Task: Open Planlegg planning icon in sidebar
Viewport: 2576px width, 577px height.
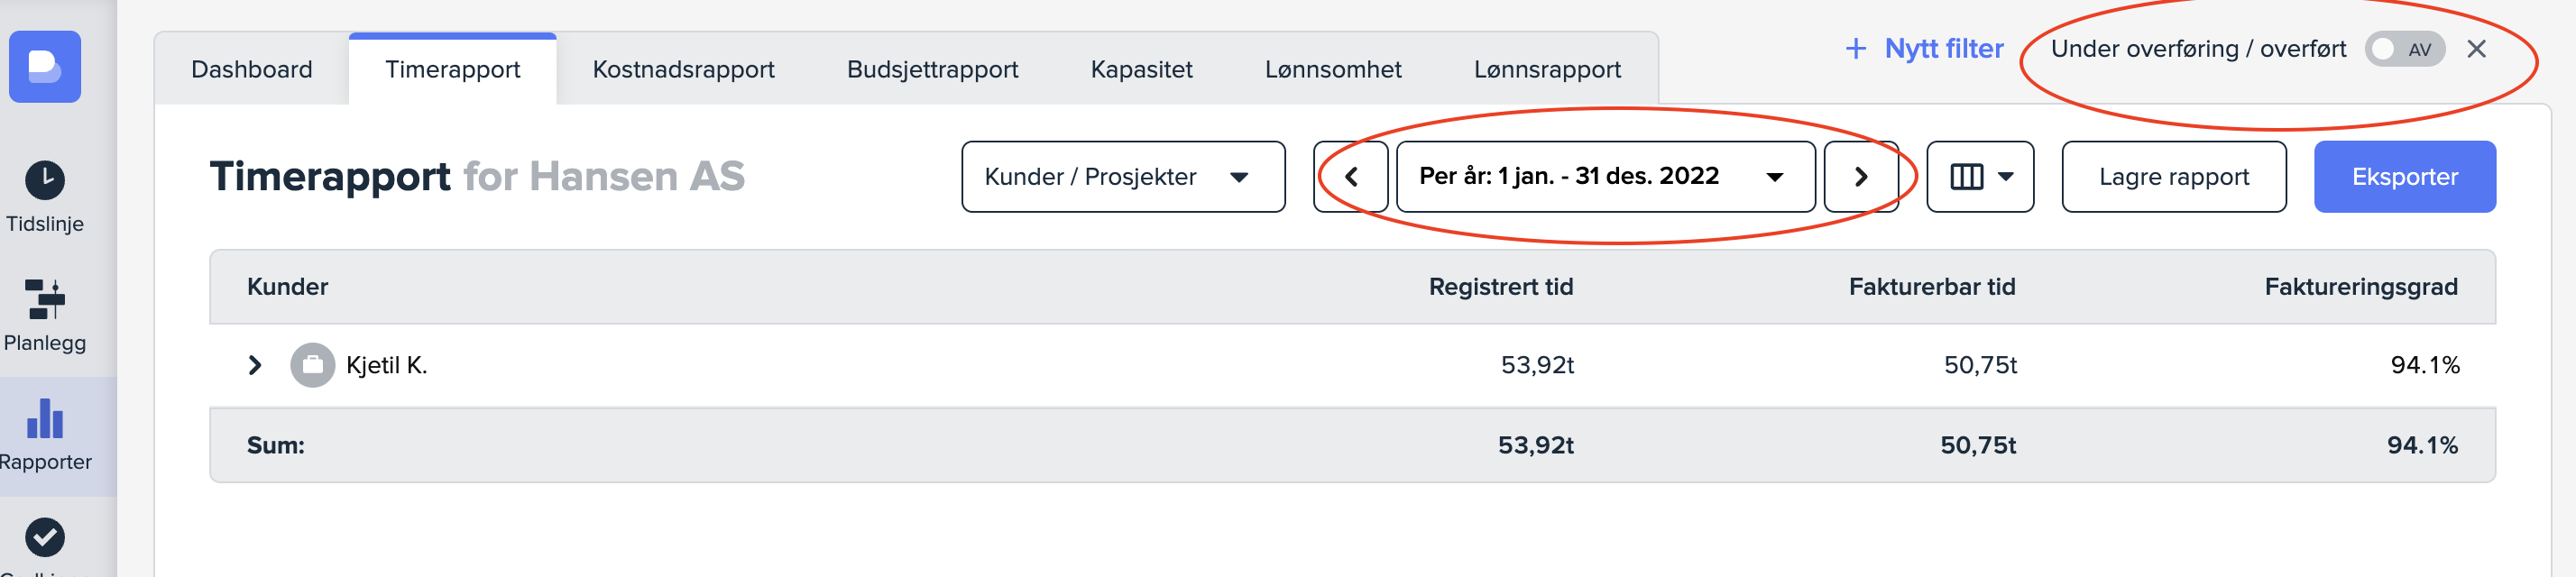Action: [x=45, y=299]
